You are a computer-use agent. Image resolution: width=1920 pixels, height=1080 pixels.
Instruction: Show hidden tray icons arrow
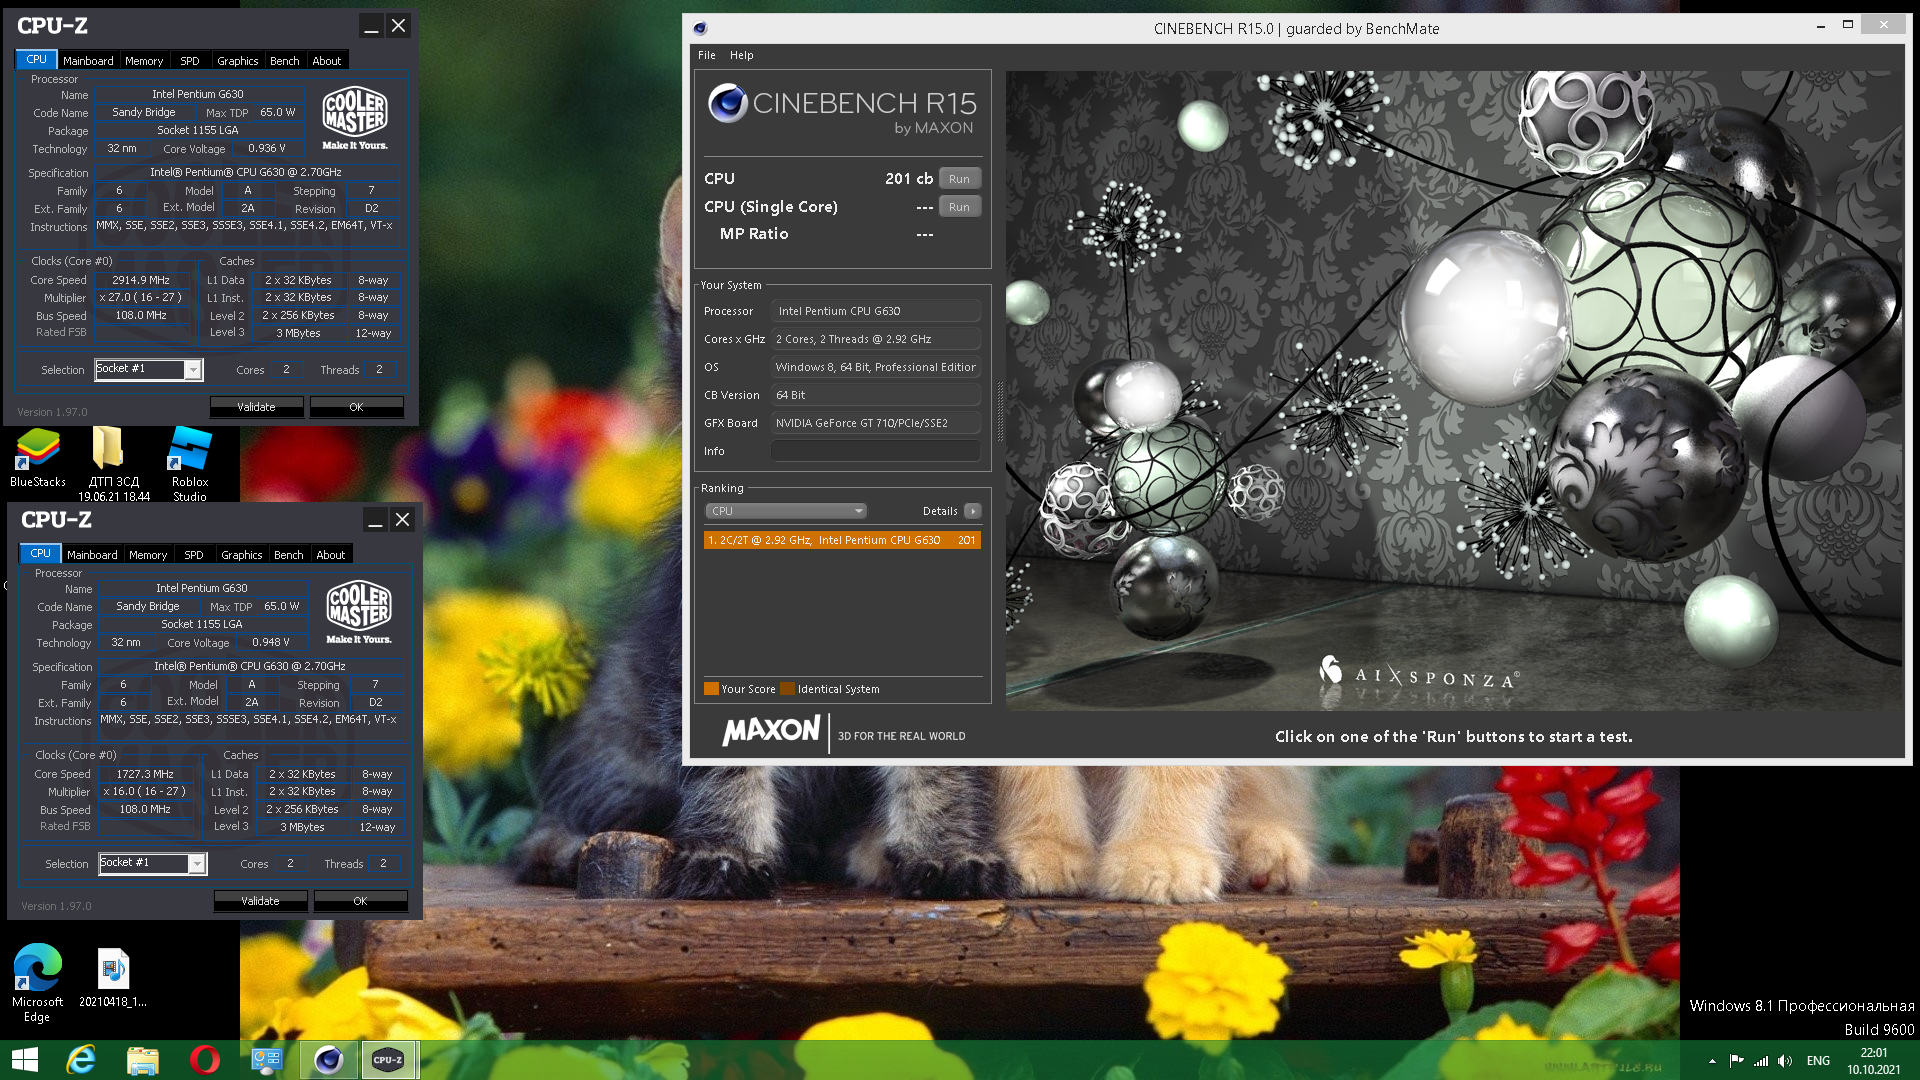1712,1061
